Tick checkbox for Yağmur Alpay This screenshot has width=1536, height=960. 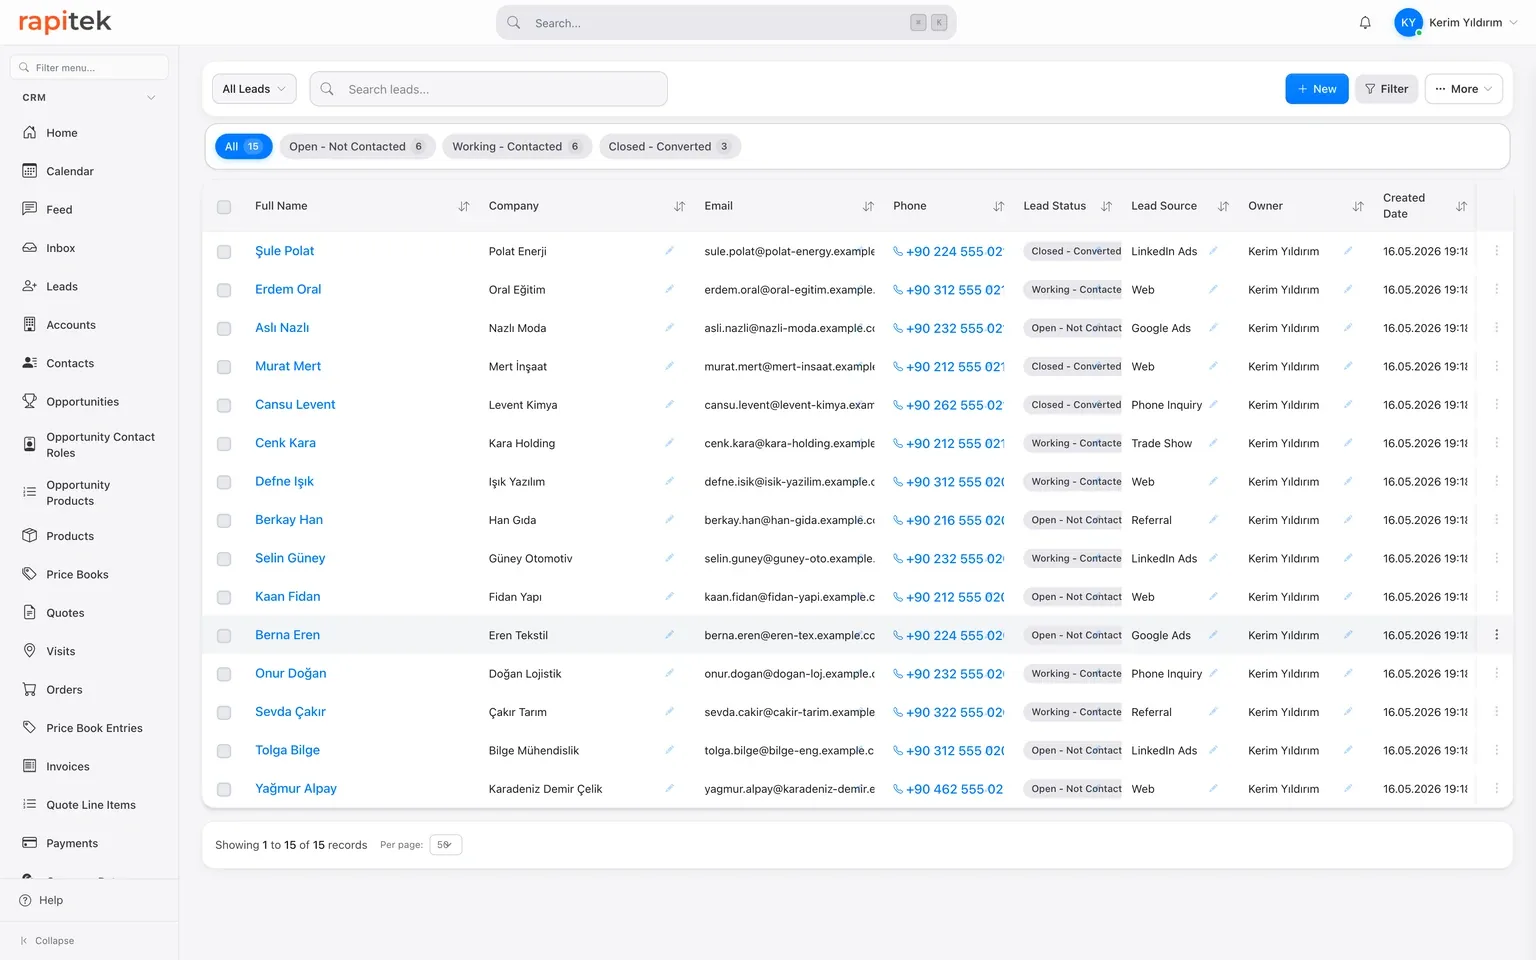[x=224, y=789]
